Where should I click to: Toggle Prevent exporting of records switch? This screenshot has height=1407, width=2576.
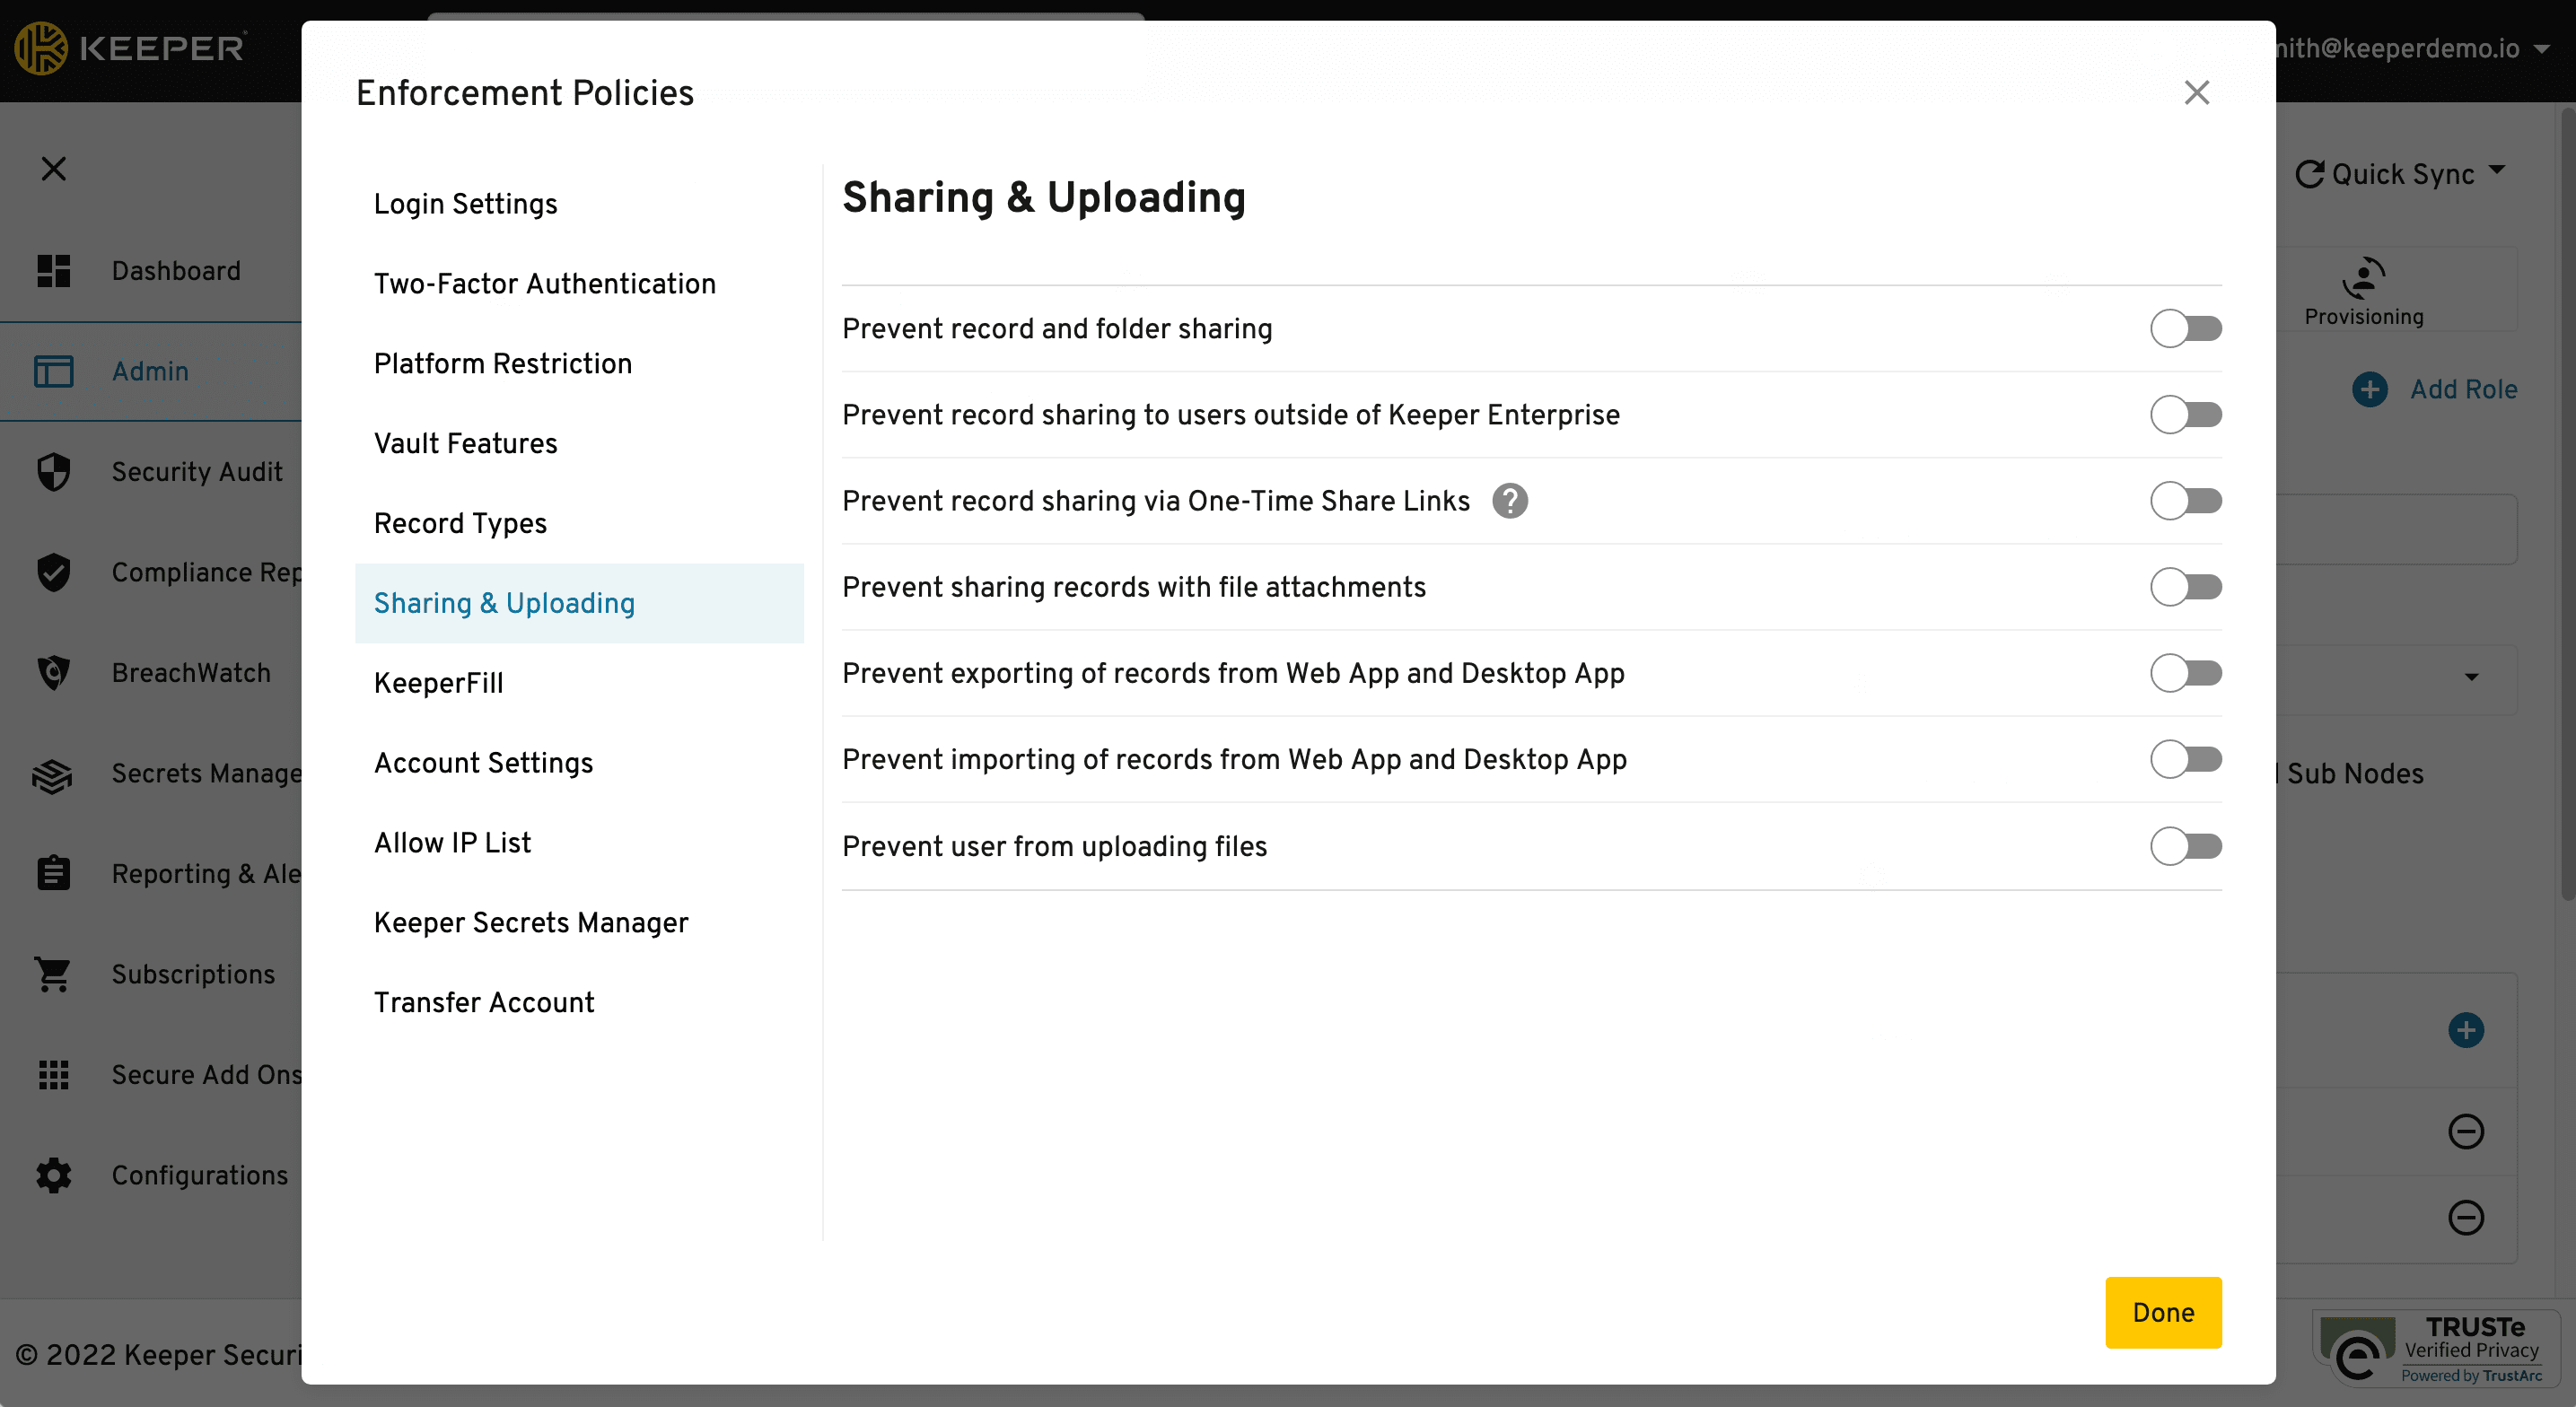click(x=2186, y=673)
